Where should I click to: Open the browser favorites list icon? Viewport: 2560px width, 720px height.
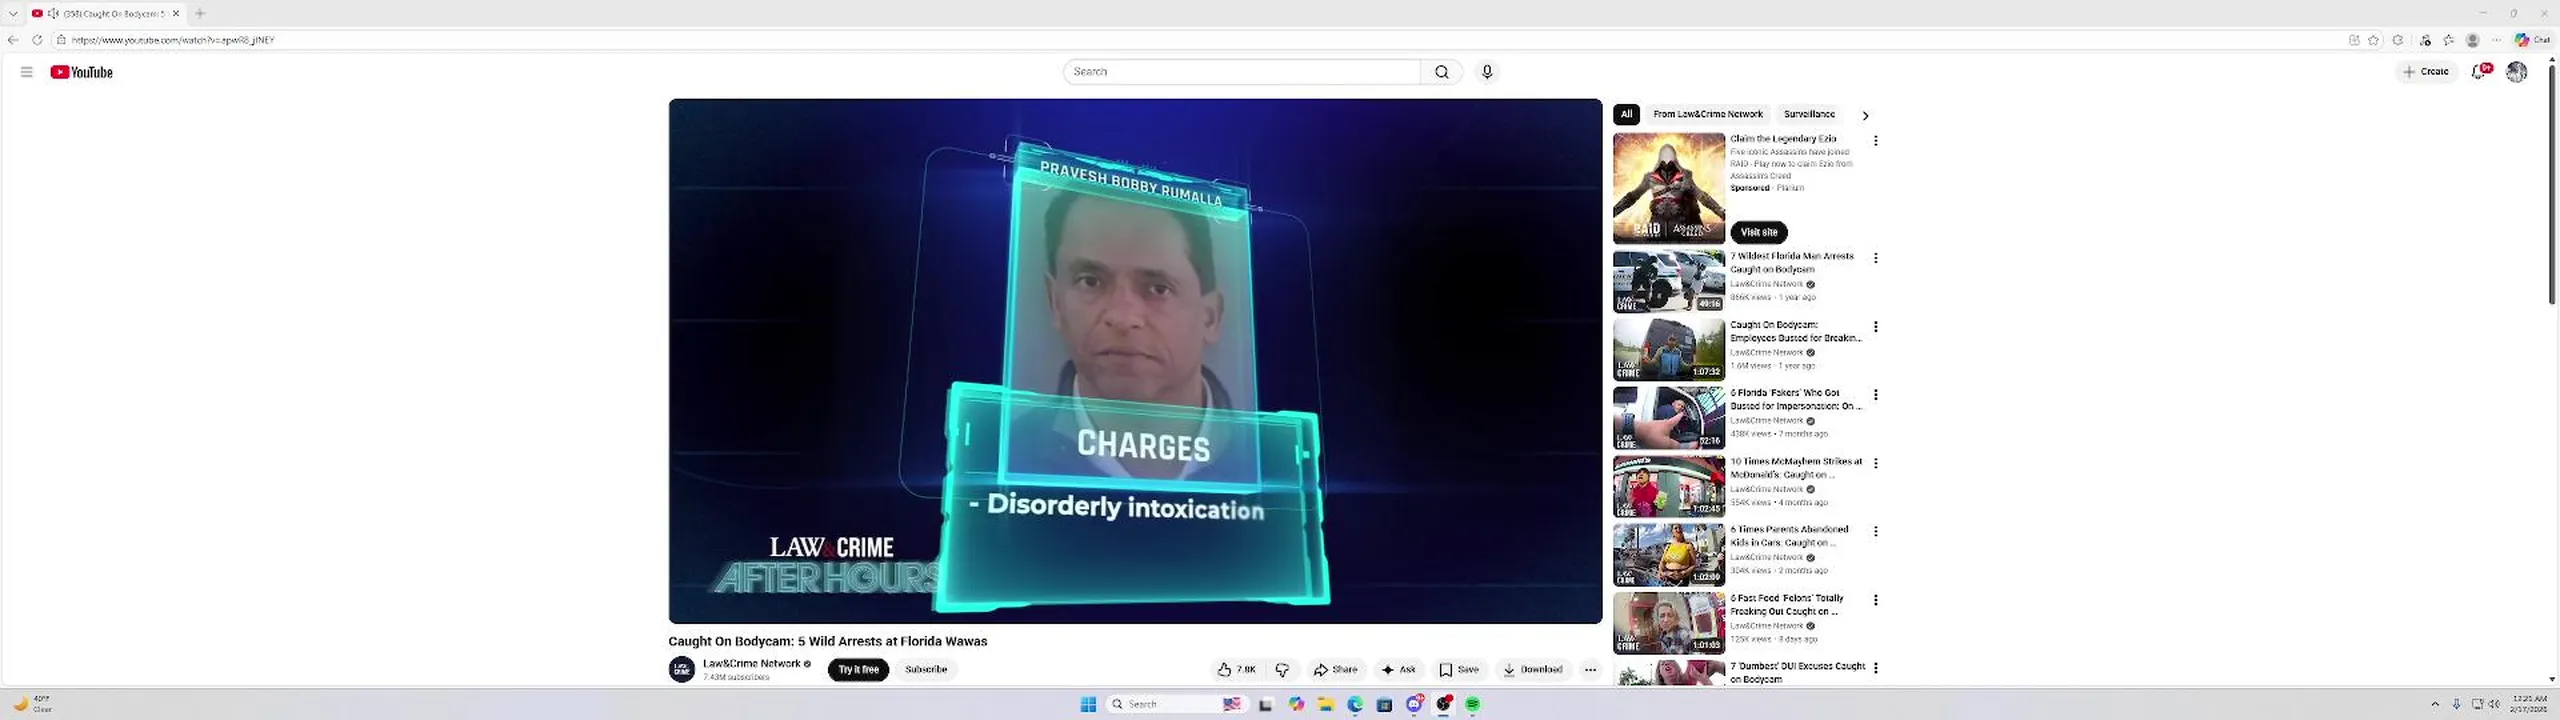tap(2448, 40)
